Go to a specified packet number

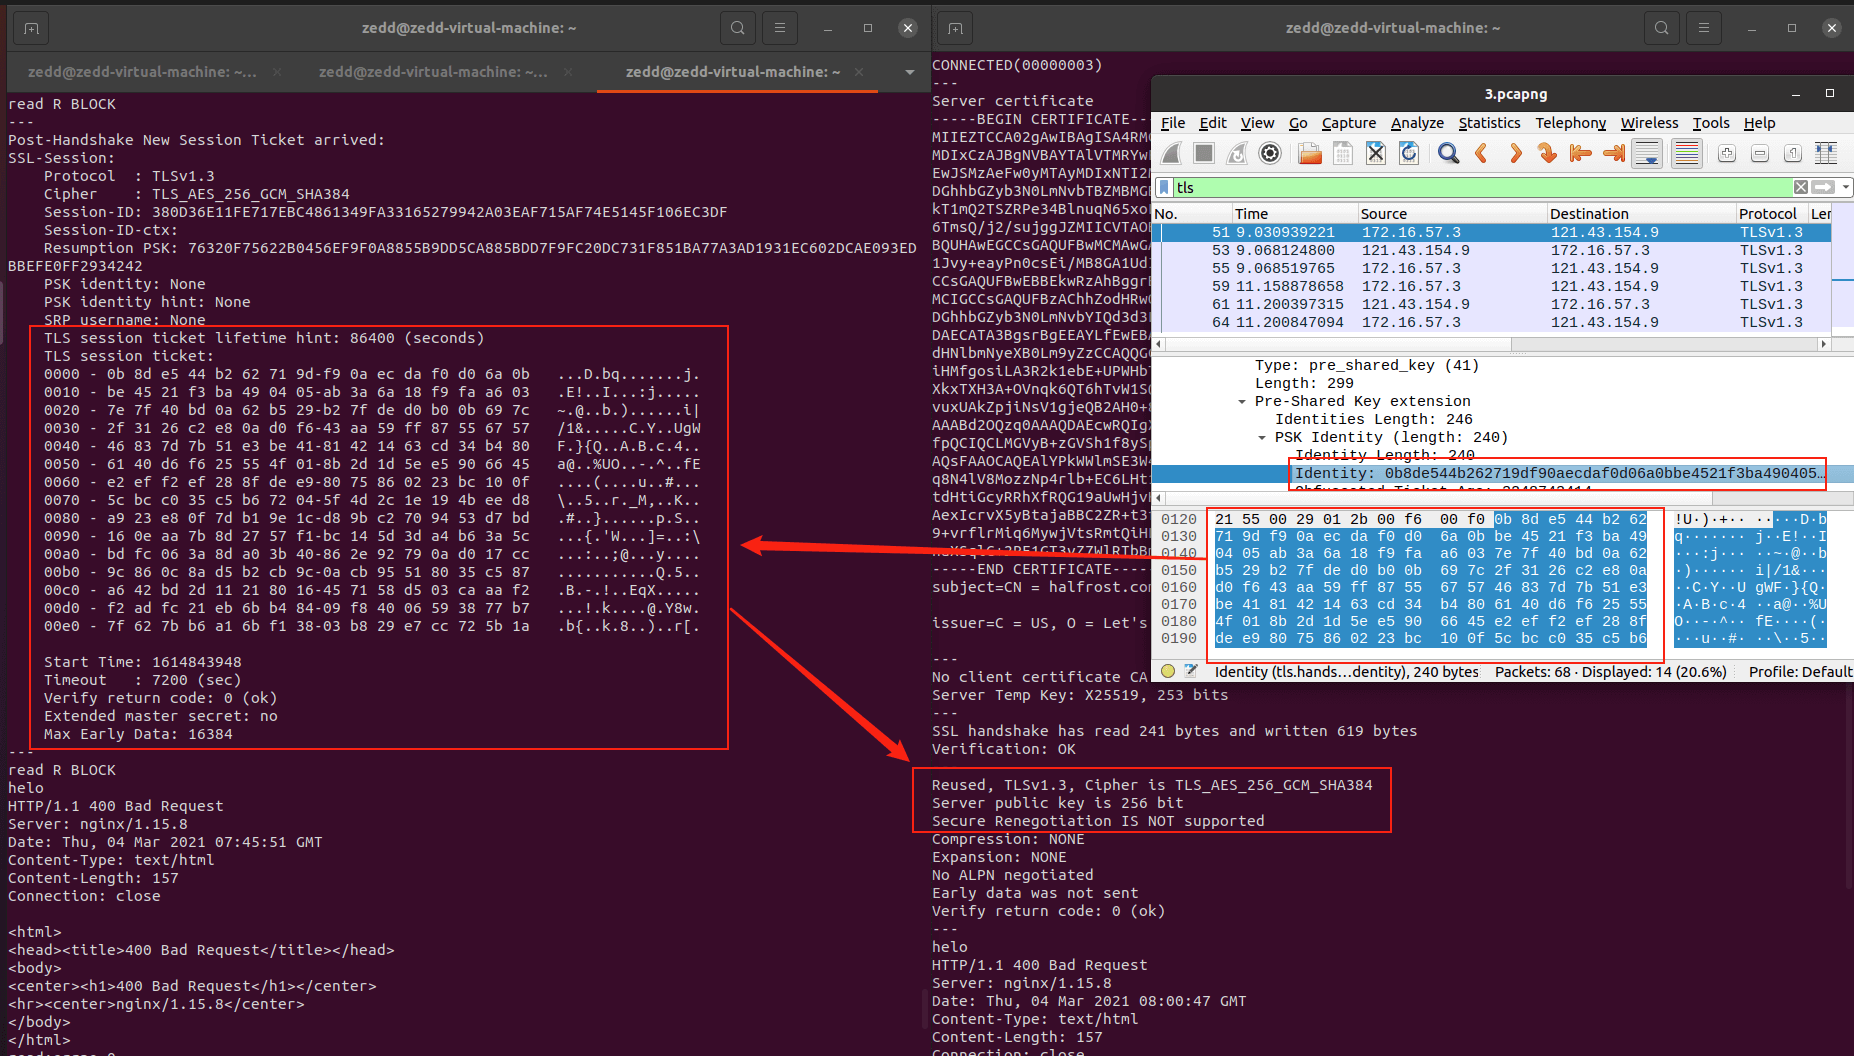pyautogui.click(x=1548, y=153)
